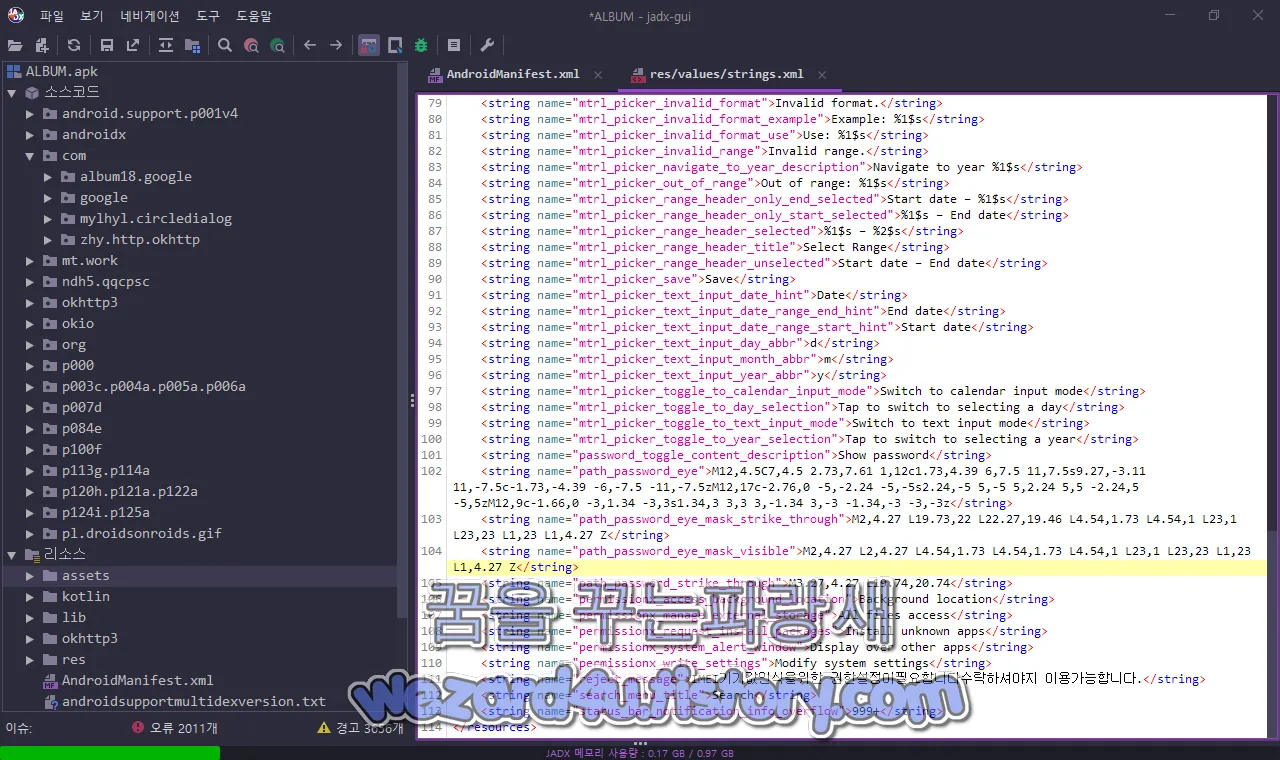The image size is (1280, 760).
Task: Export project as Gradle
Action: pos(131,45)
